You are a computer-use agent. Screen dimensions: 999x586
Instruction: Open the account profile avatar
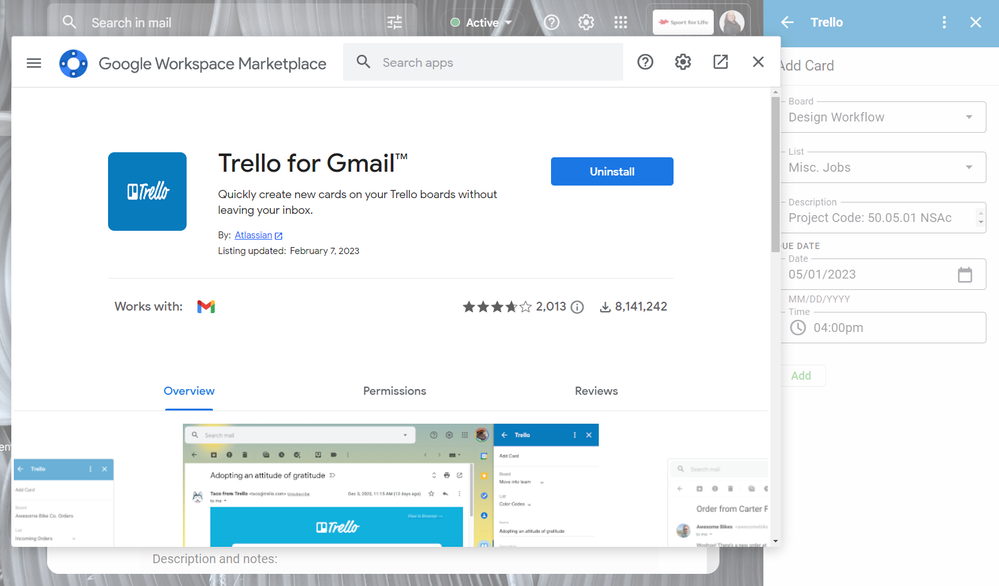[732, 22]
